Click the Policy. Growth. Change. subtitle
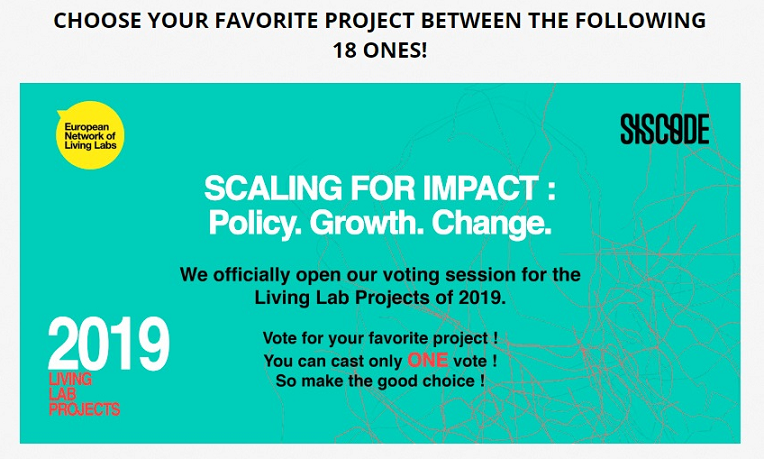The width and height of the screenshot is (764, 459). [380, 223]
